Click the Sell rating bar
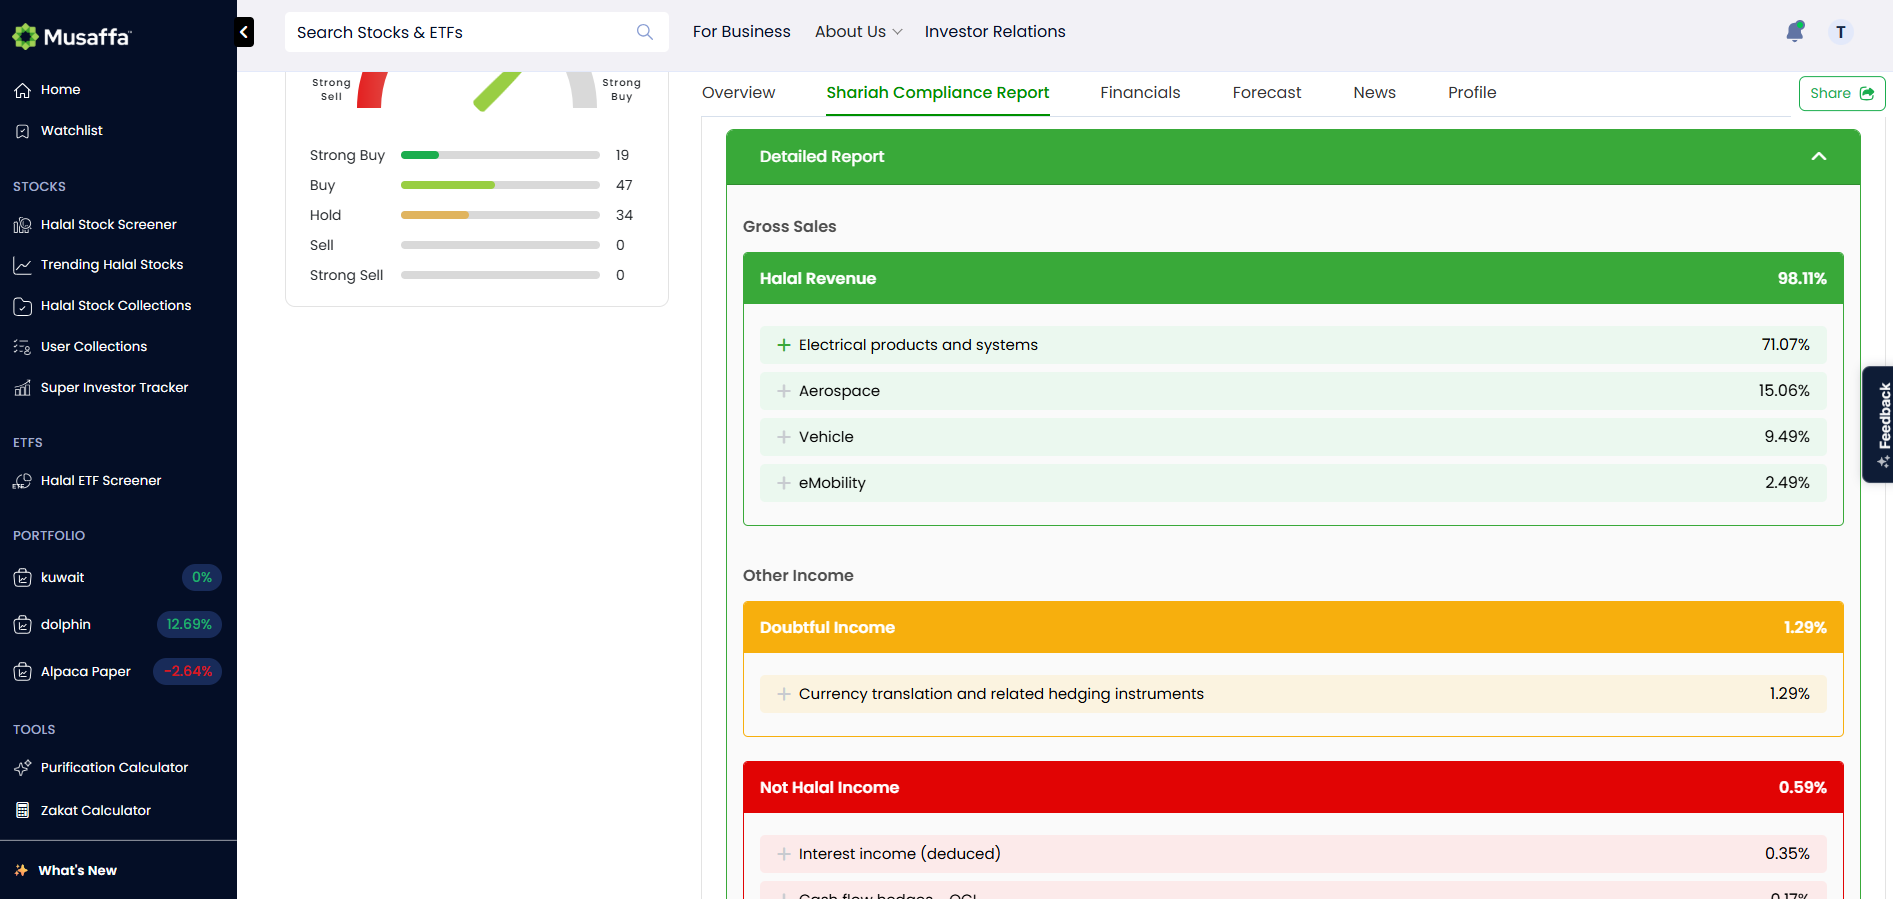 coord(500,245)
